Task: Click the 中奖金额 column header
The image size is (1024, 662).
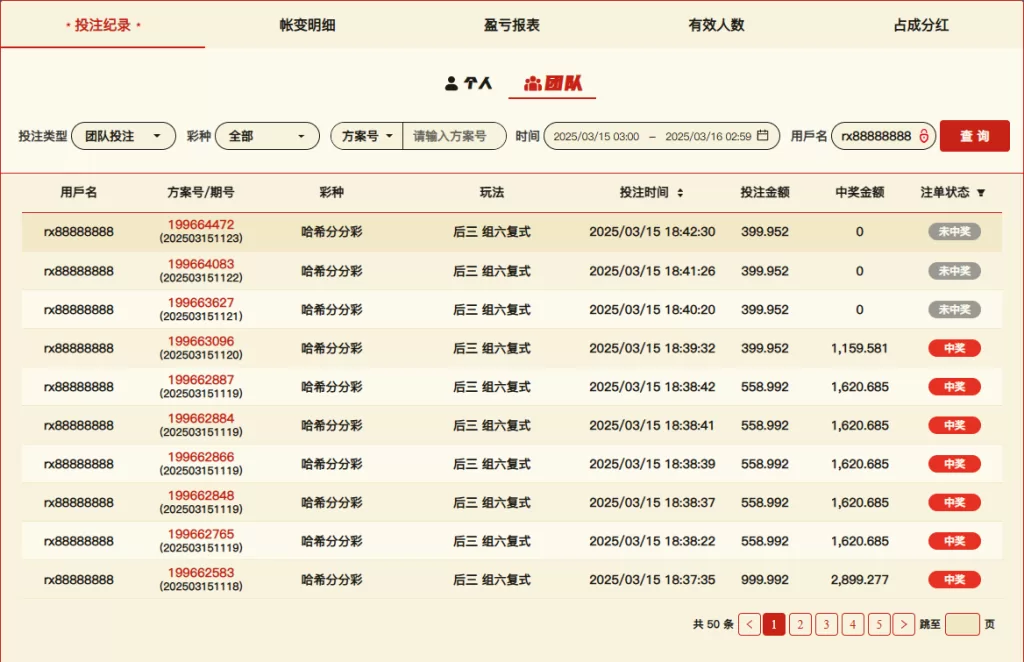Action: pyautogui.click(x=859, y=192)
